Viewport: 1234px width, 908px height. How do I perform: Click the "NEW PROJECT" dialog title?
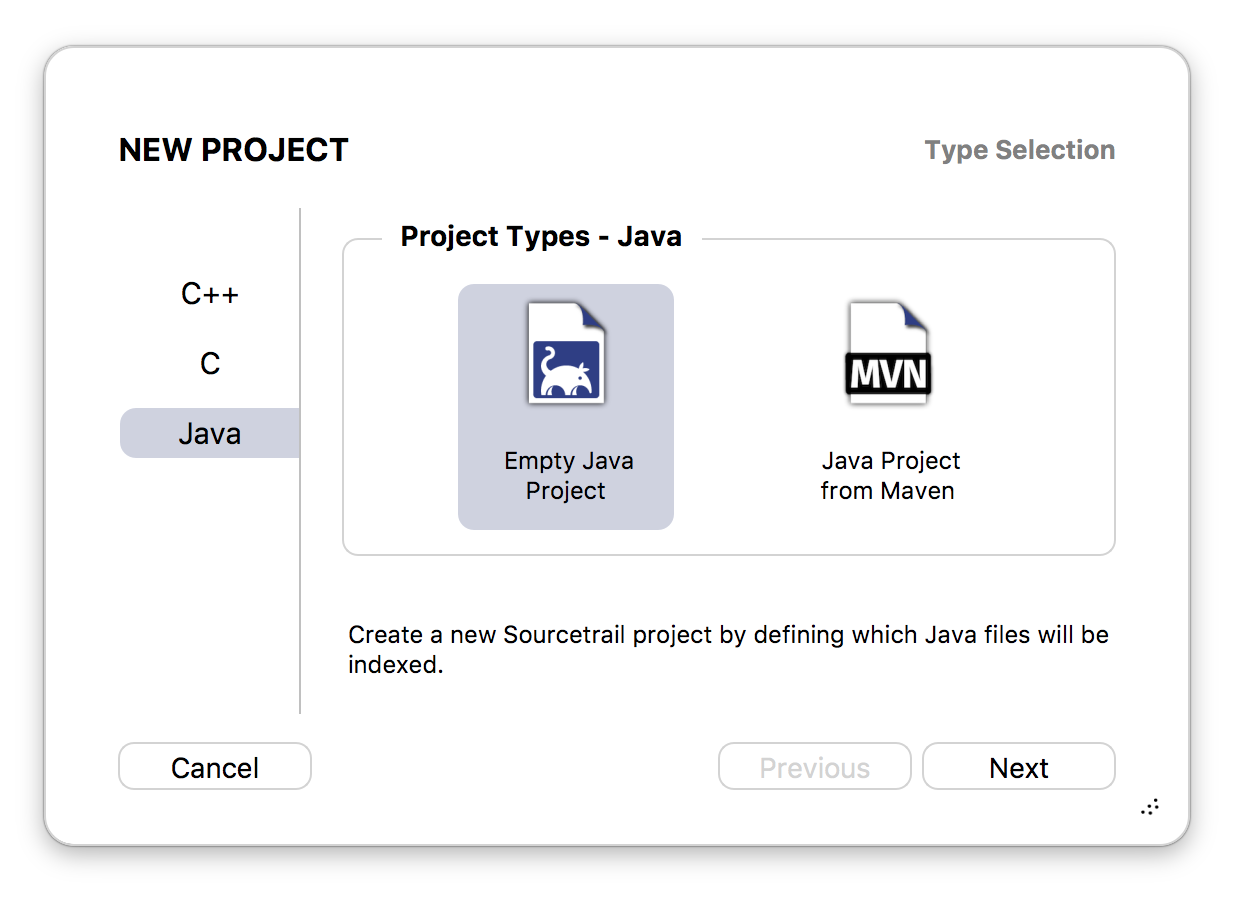(x=234, y=150)
